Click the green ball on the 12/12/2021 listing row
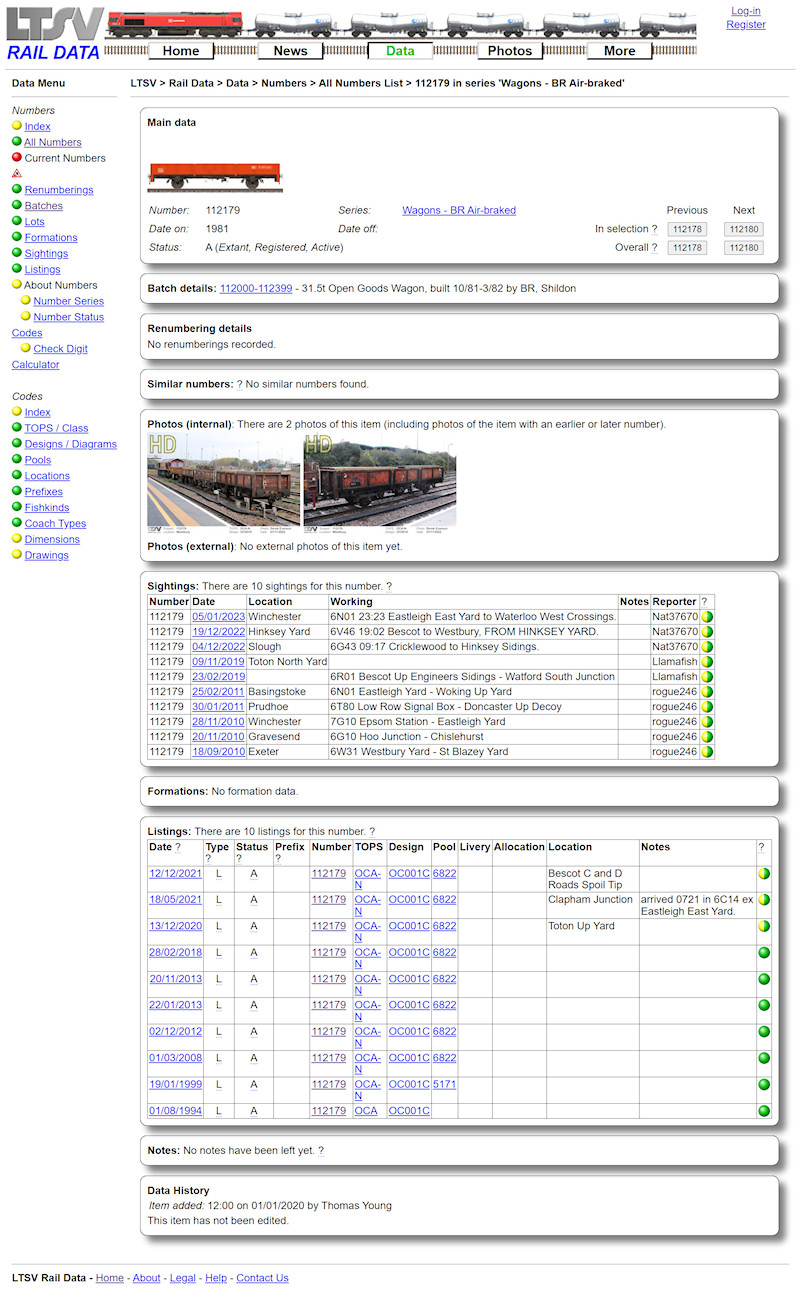Viewport: 800px width, 1295px height. click(763, 873)
